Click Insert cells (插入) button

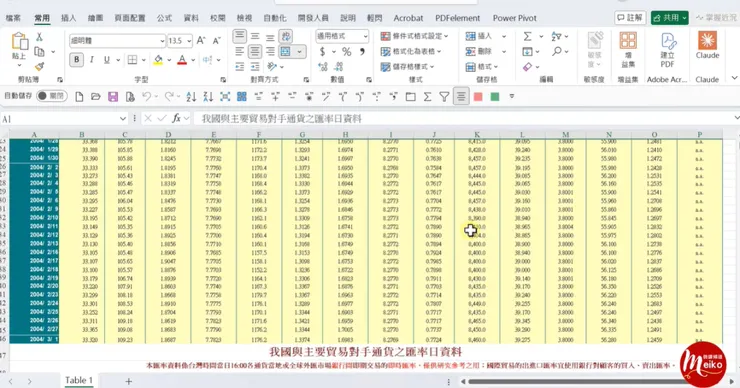click(479, 36)
